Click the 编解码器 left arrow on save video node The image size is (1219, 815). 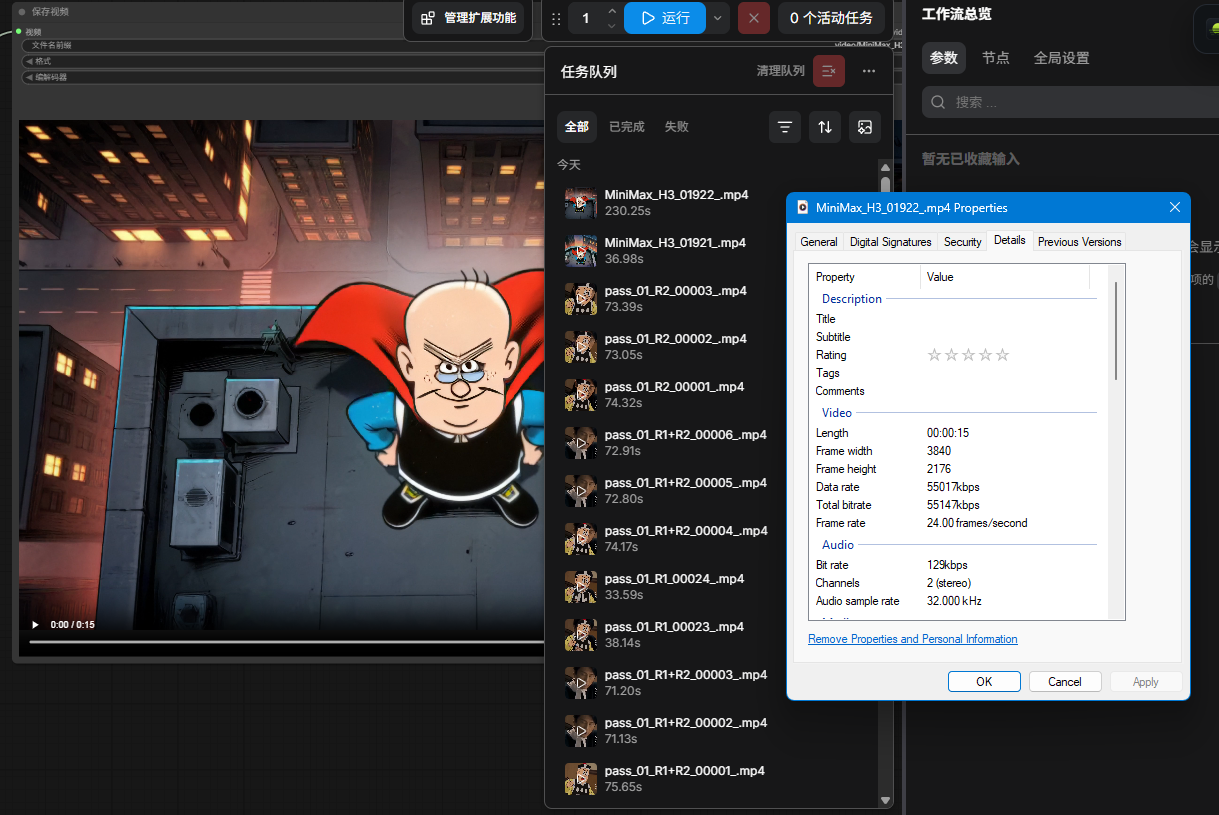point(29,77)
